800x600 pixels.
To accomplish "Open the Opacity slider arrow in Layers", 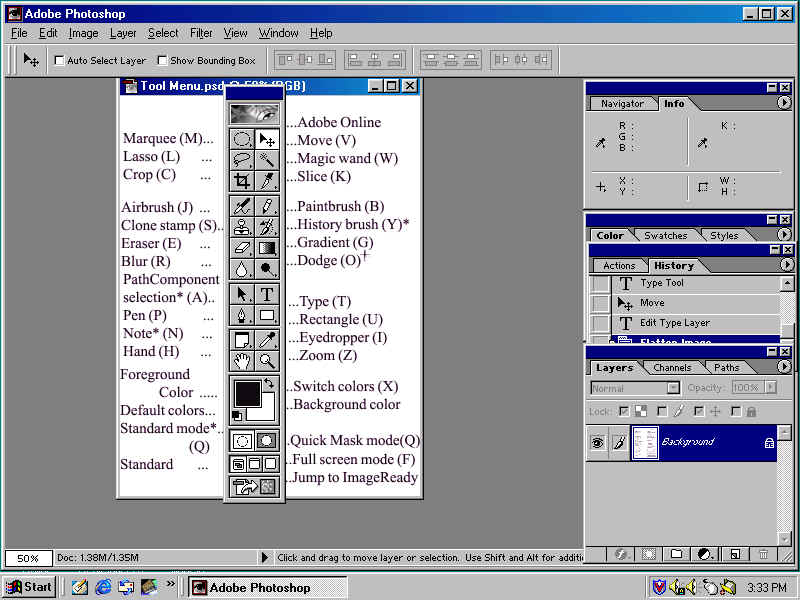I will [771, 387].
